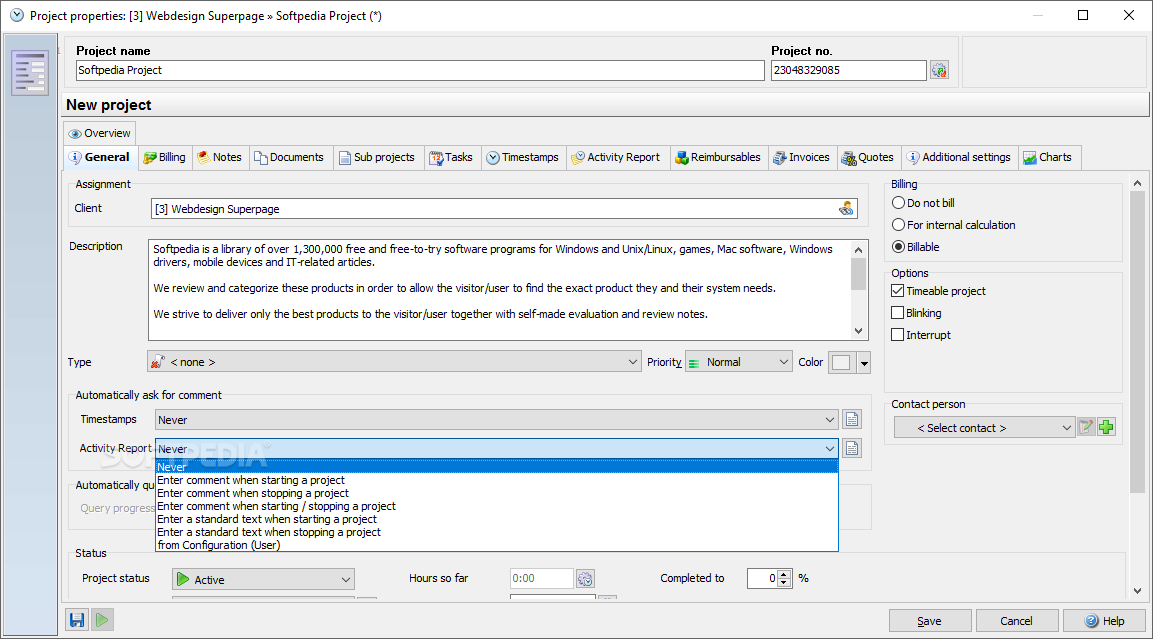1153x639 pixels.
Task: Click the Cancel button
Action: (x=1016, y=621)
